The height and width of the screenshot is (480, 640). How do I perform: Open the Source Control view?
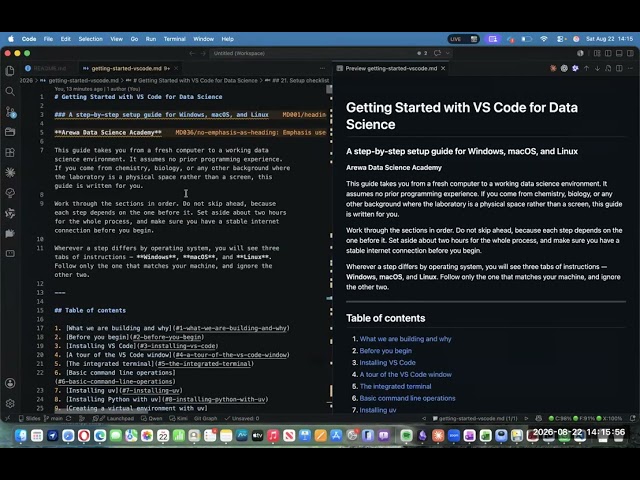coord(10,112)
